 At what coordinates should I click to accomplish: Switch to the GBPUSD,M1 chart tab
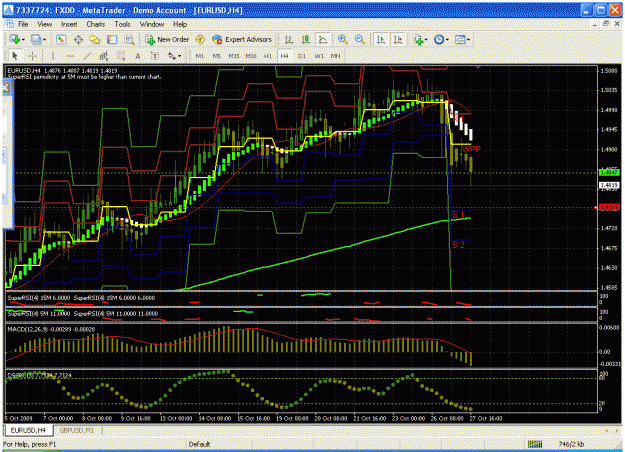pos(77,430)
